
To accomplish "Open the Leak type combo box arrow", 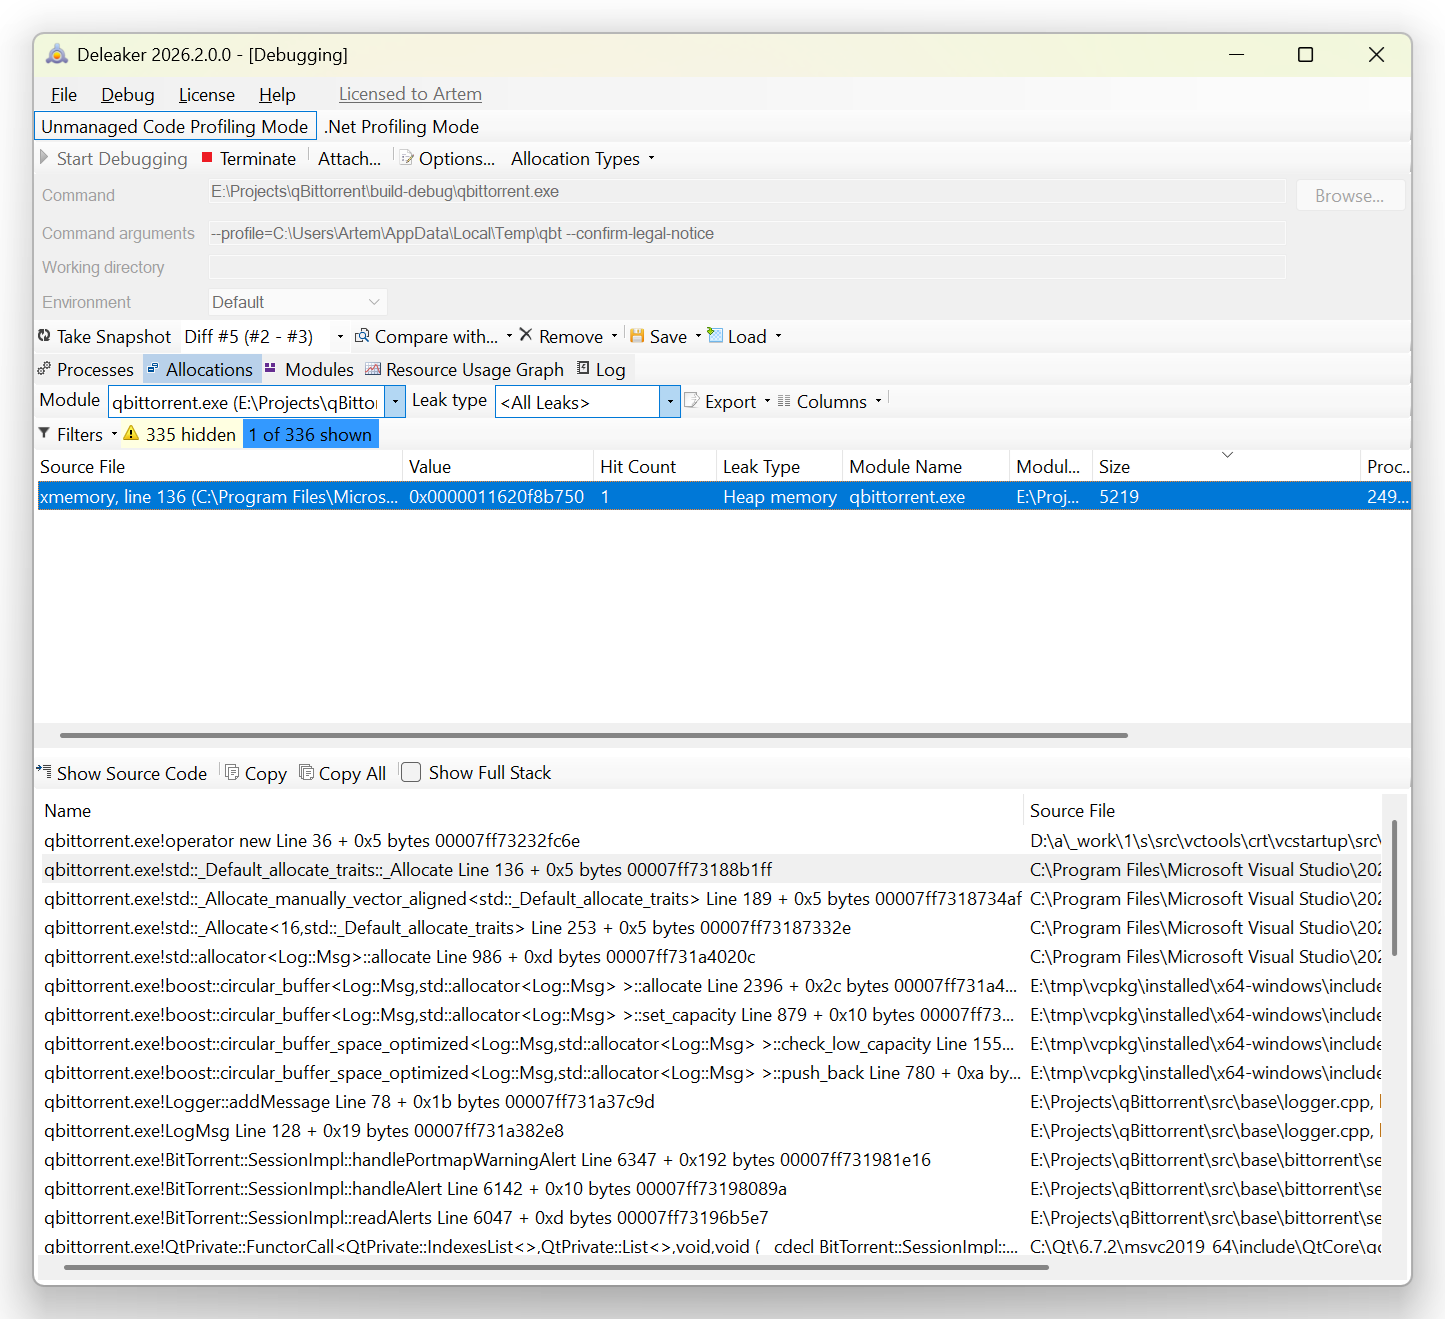I will coord(670,402).
